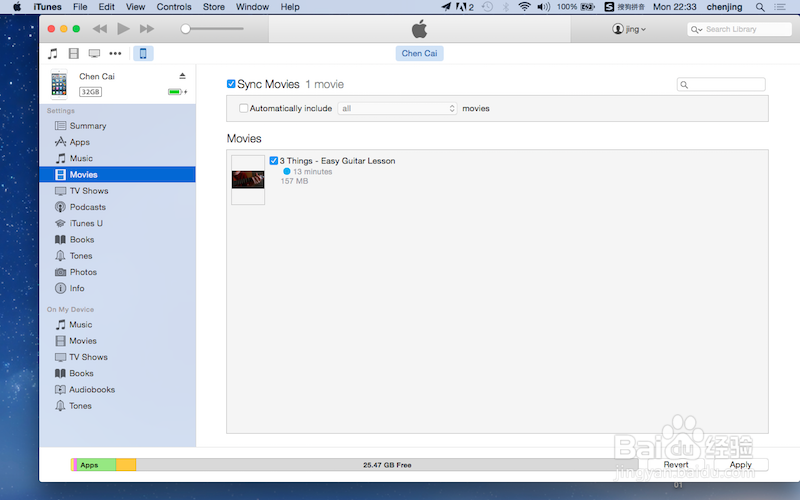Open the Edit menu

[107, 7]
